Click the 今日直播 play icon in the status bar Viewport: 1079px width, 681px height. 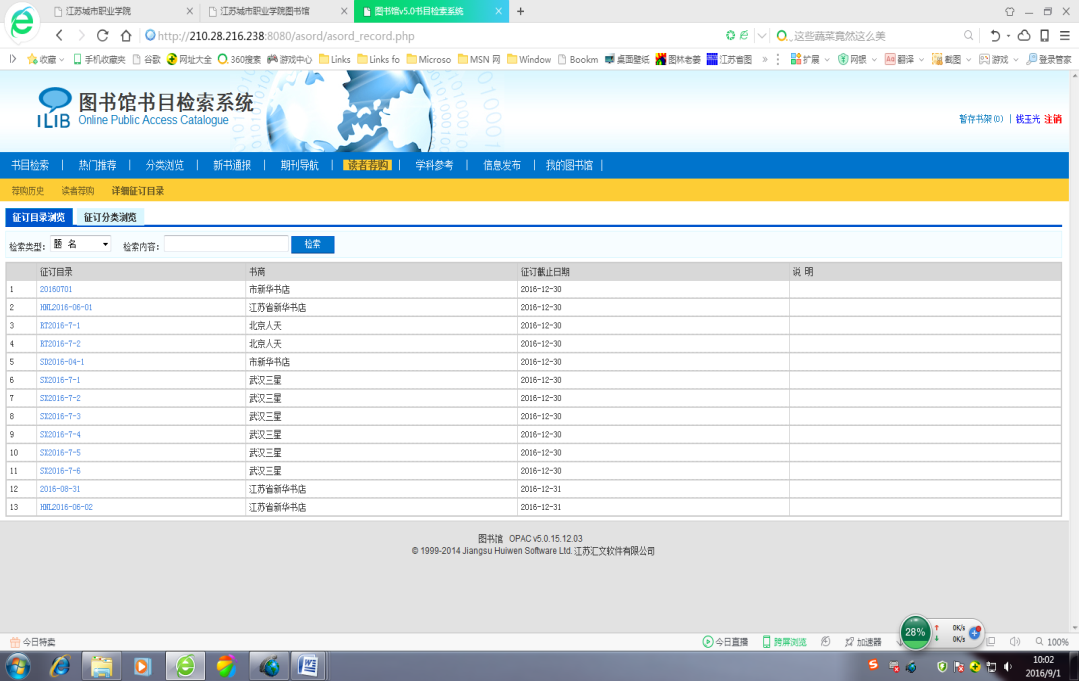[708, 642]
